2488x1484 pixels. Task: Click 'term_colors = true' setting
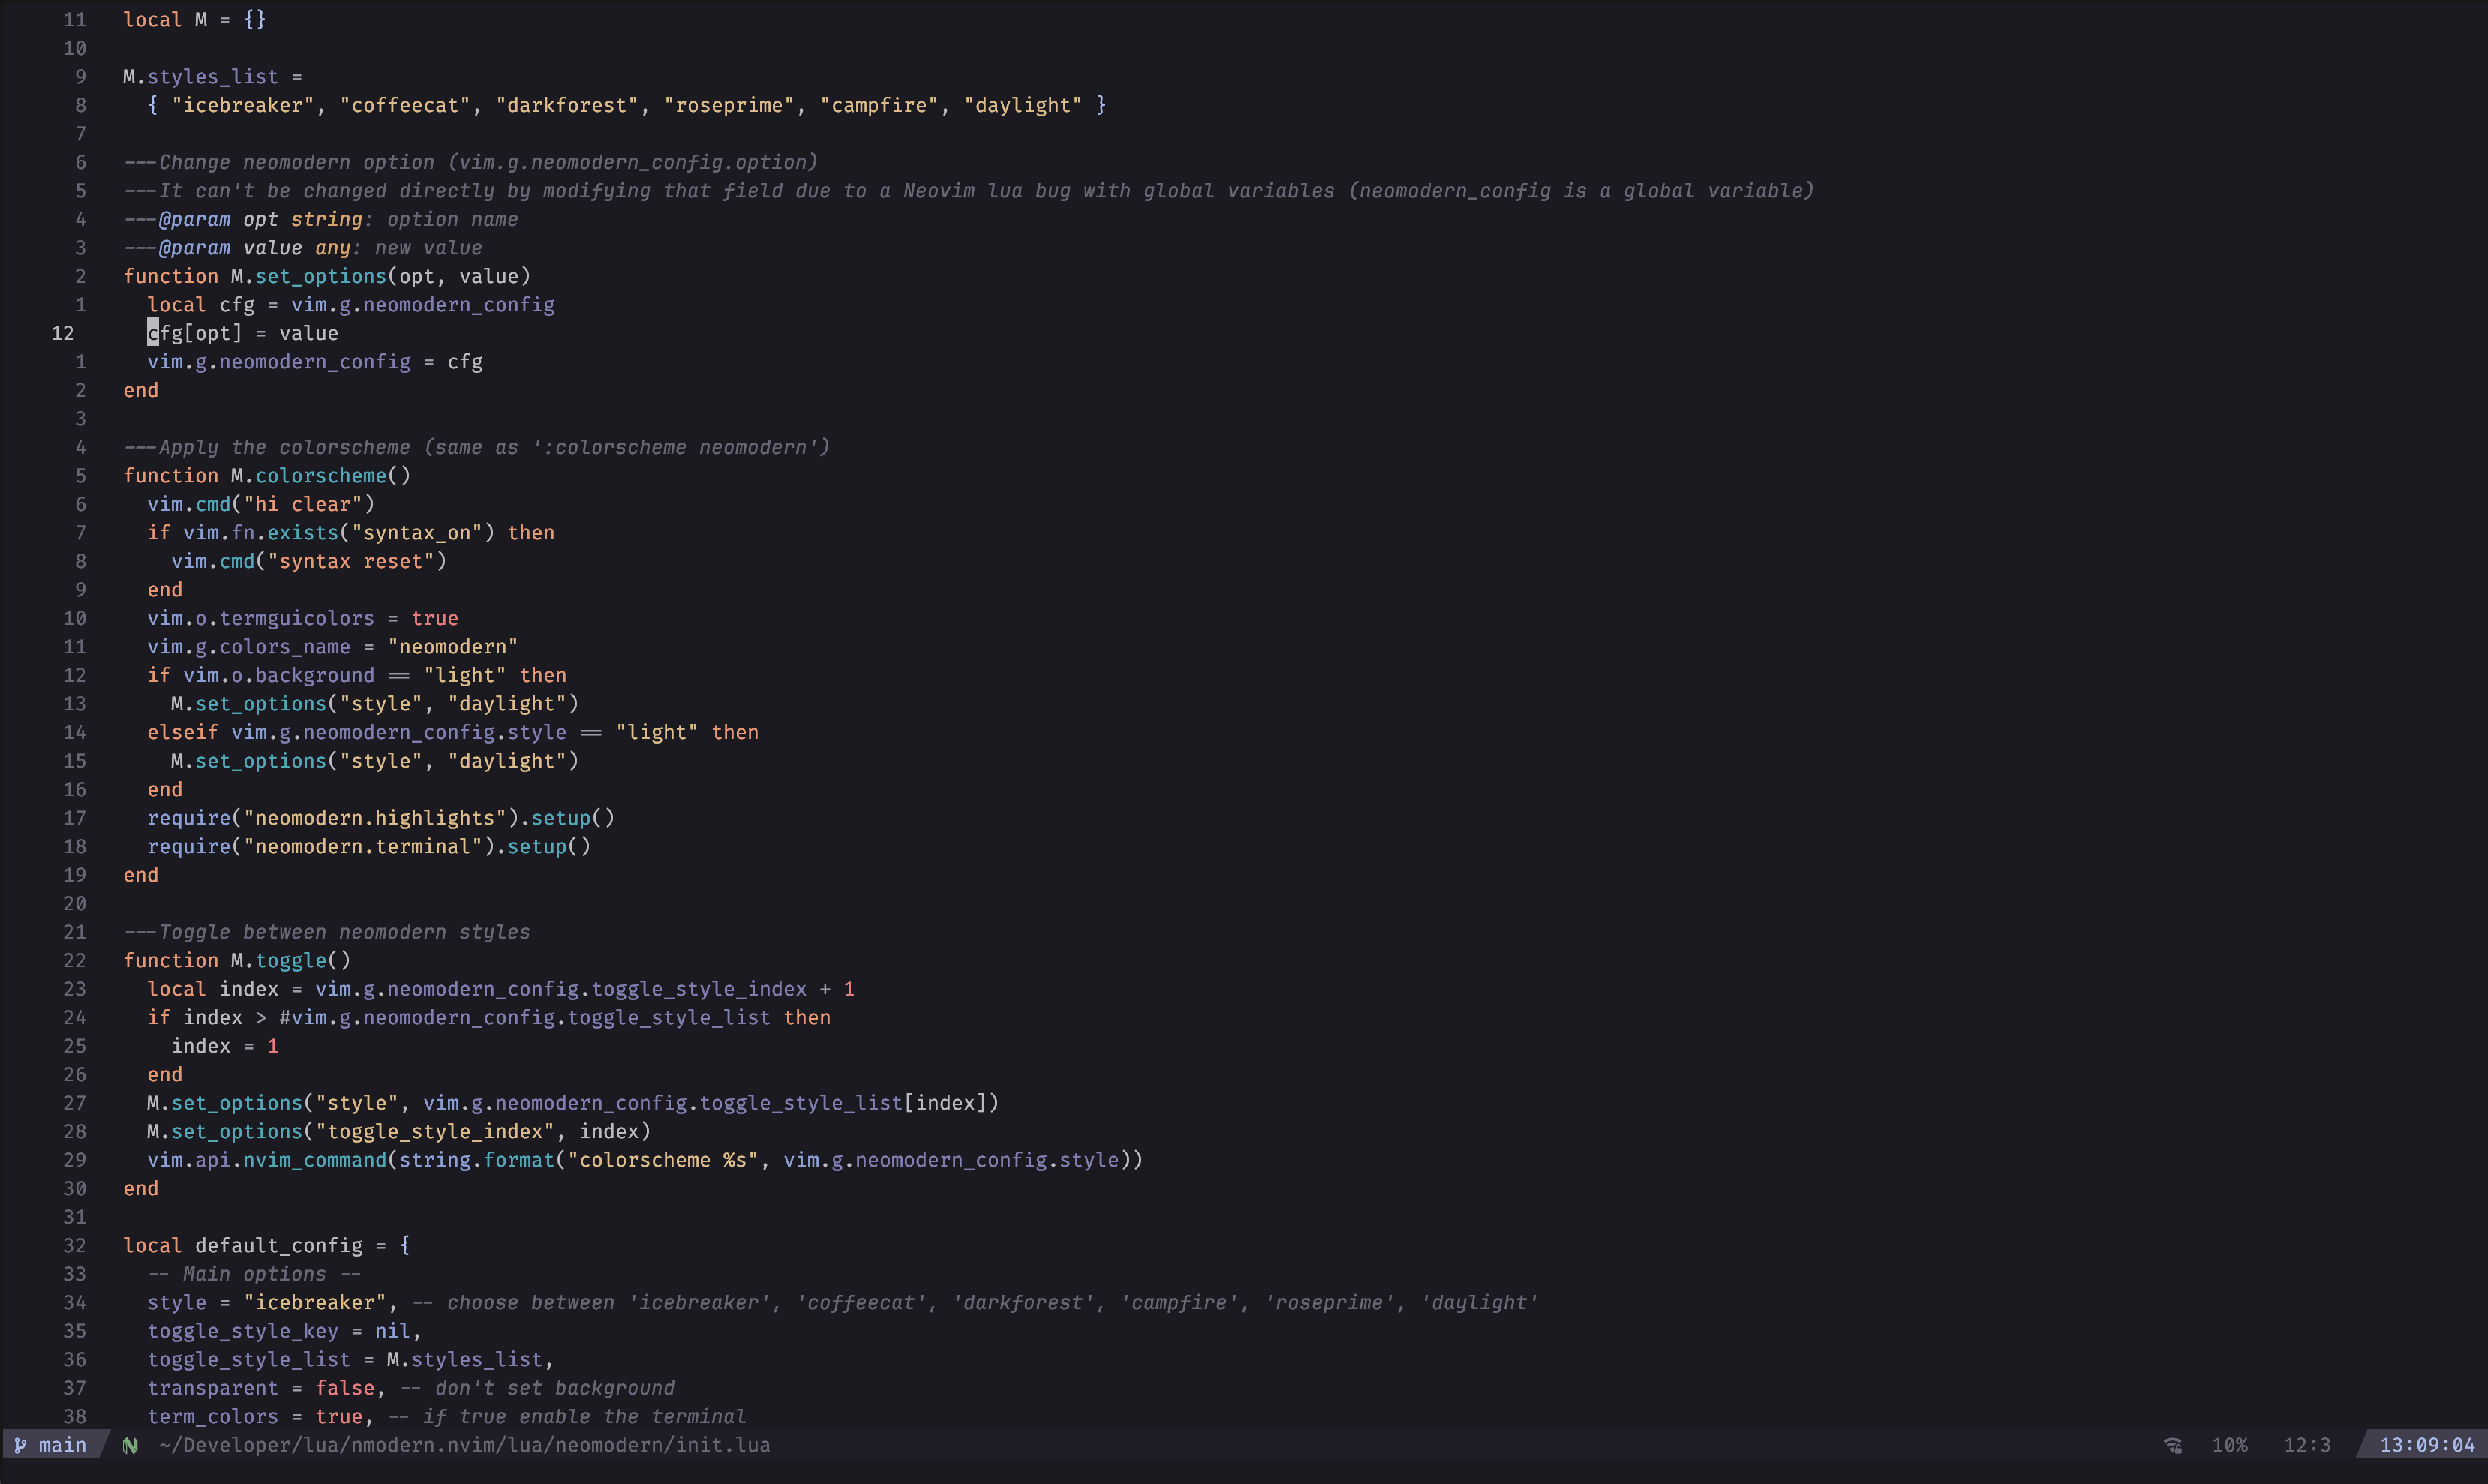(x=261, y=1416)
